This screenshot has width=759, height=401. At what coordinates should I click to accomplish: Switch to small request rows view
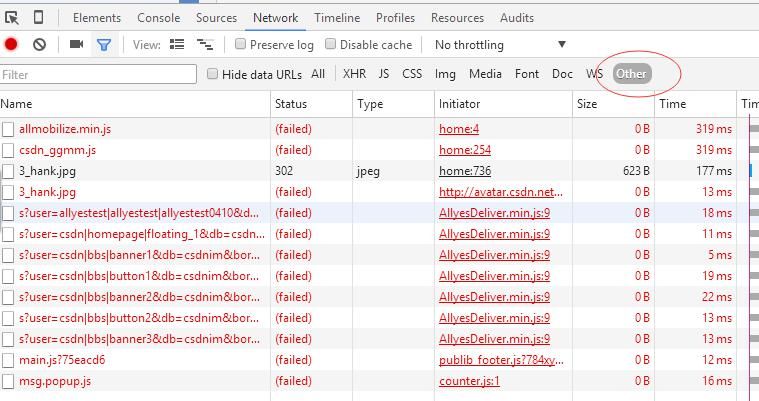tap(205, 44)
